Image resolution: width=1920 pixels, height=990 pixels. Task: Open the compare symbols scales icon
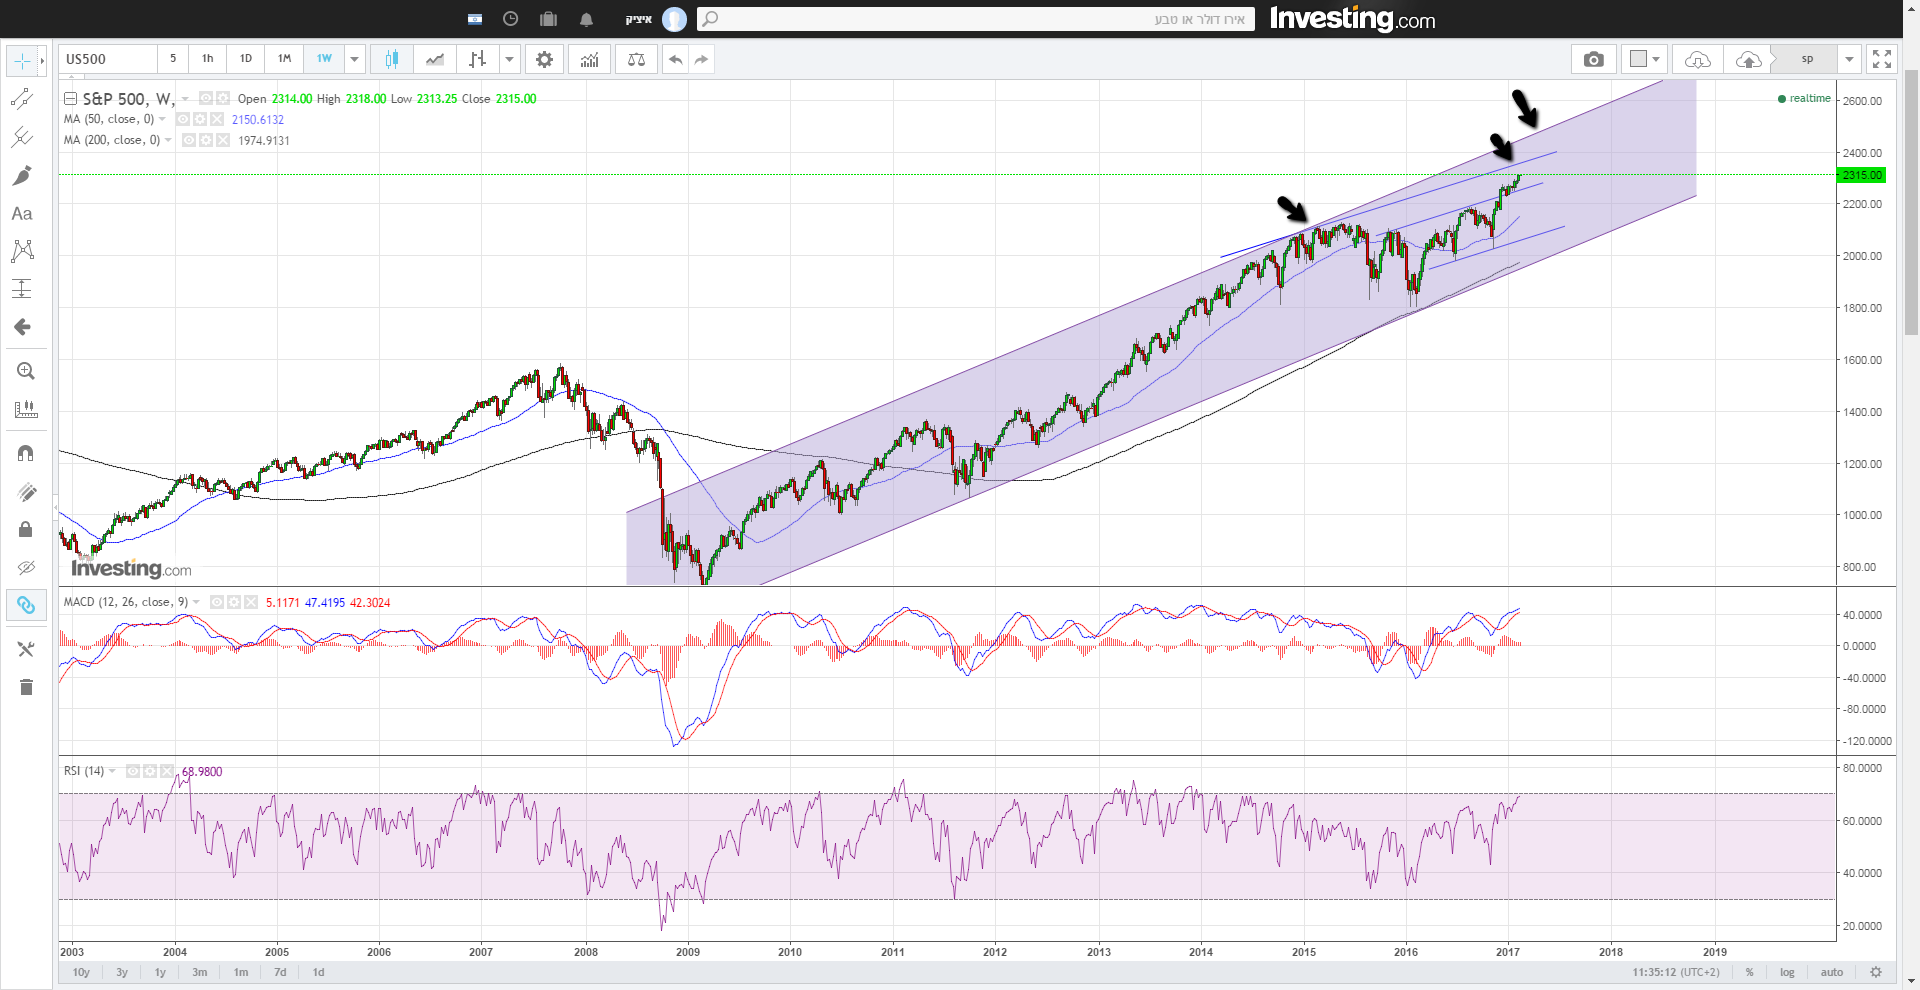click(636, 60)
